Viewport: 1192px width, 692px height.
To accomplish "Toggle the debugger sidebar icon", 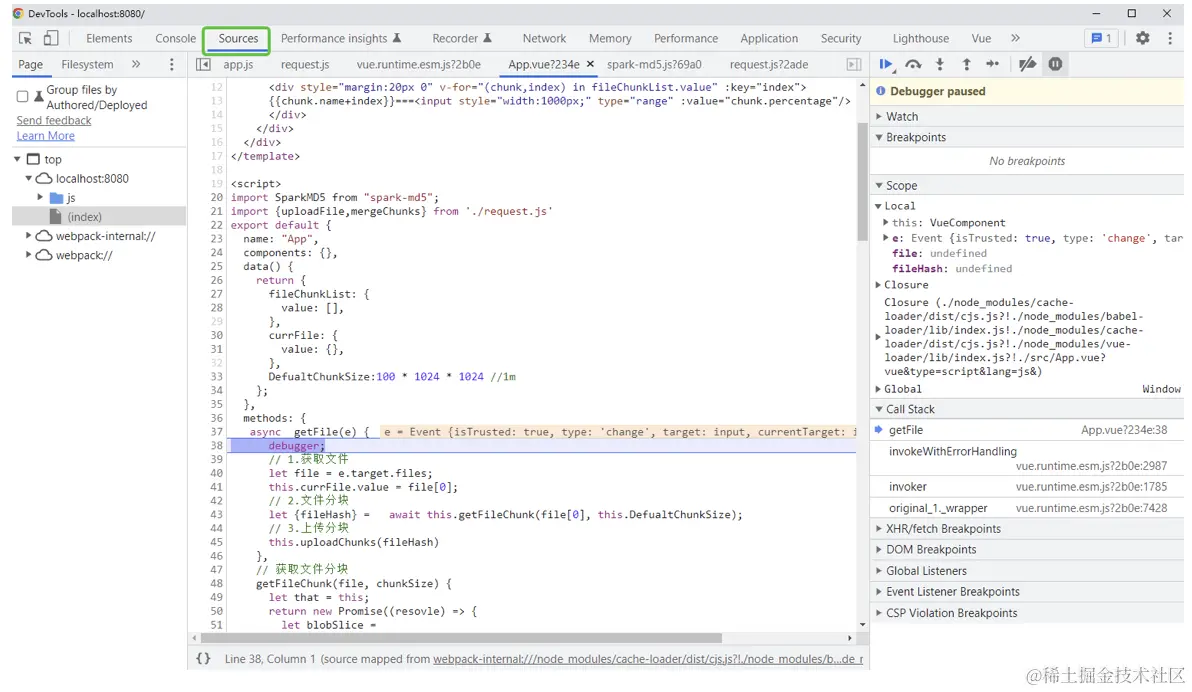I will coord(854,65).
